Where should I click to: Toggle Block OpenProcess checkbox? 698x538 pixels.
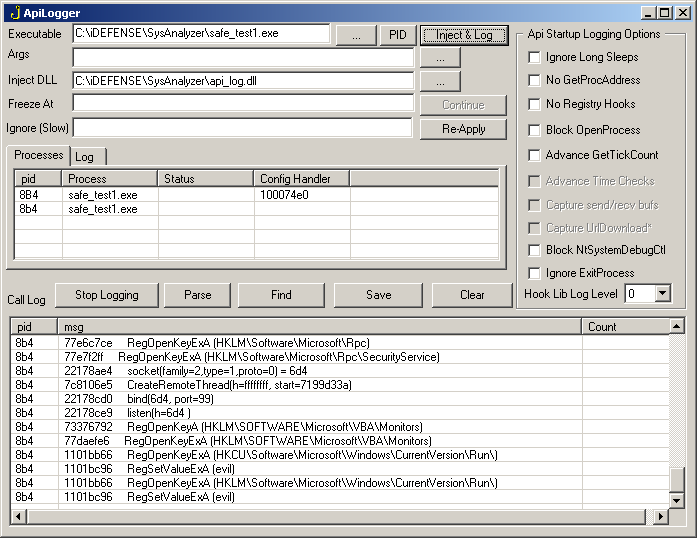[x=534, y=130]
